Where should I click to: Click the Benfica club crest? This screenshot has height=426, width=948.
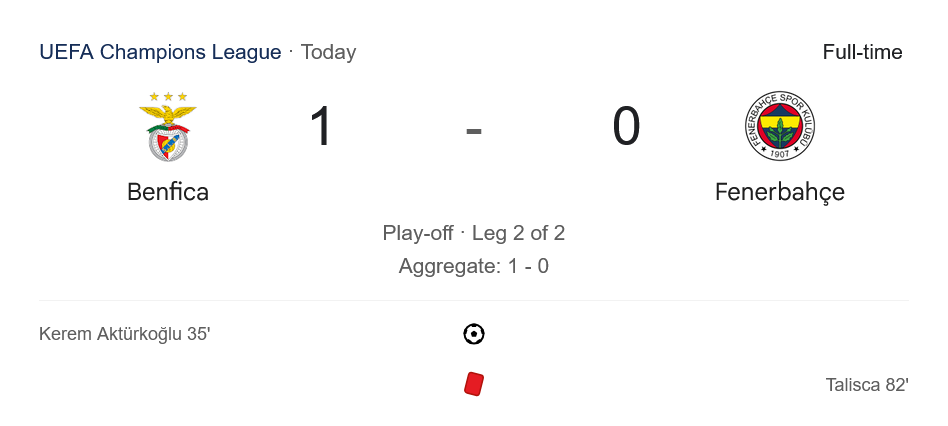[168, 127]
